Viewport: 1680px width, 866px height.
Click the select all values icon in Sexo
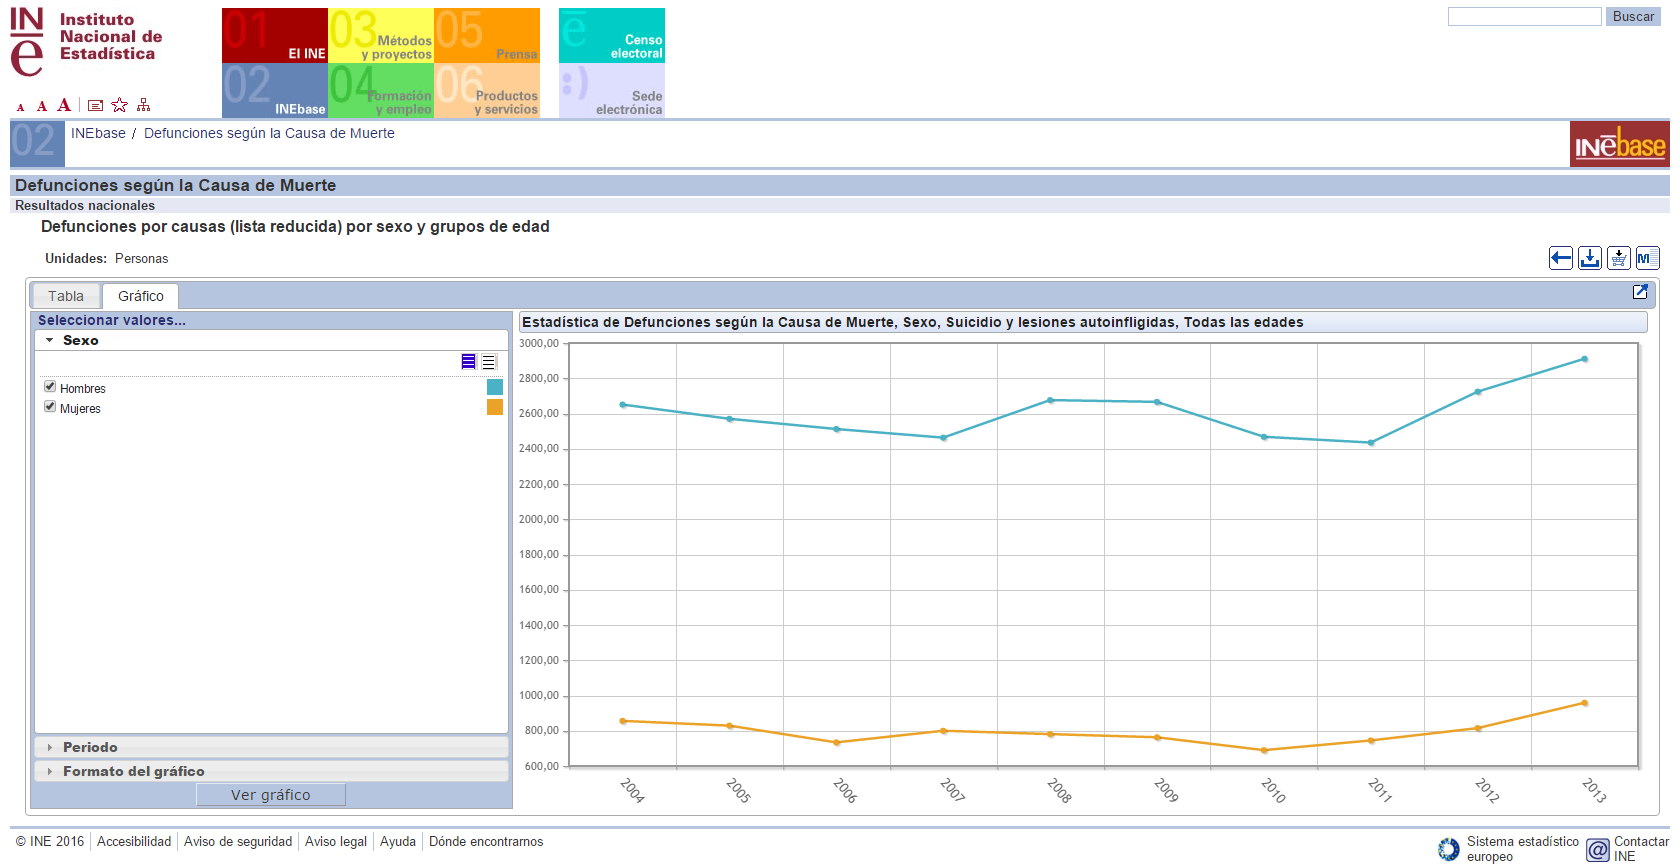468,362
